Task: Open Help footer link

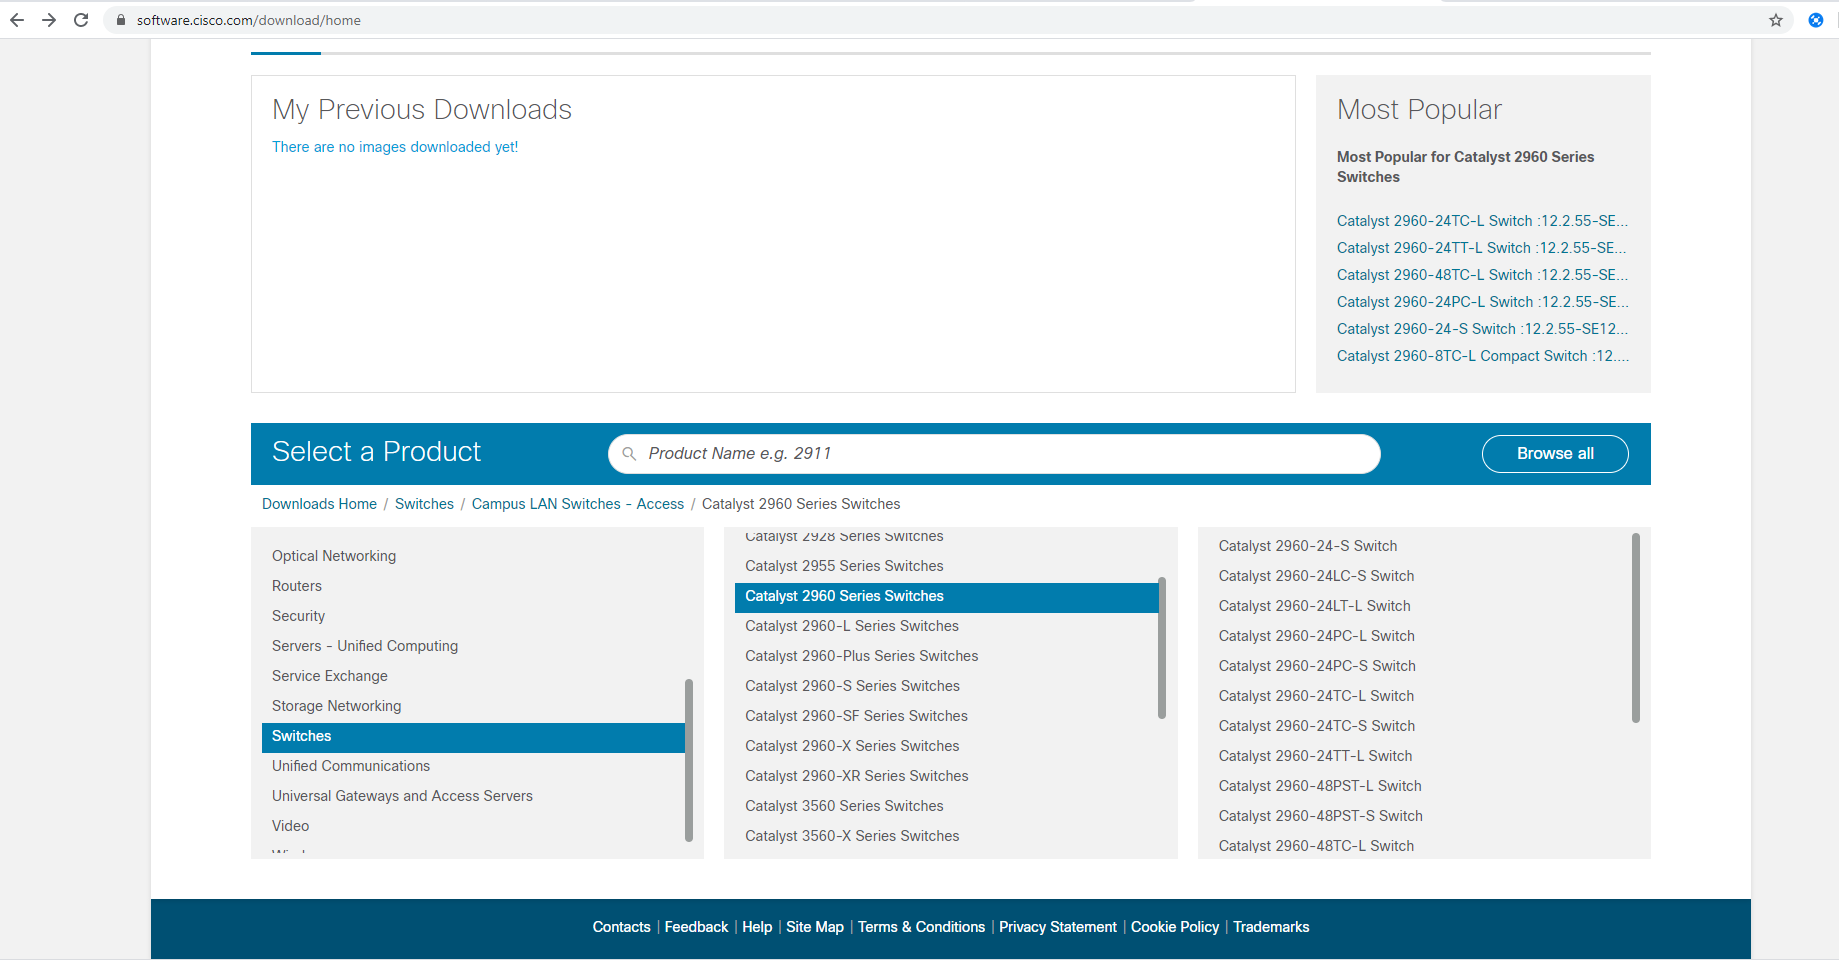Action: click(x=757, y=927)
